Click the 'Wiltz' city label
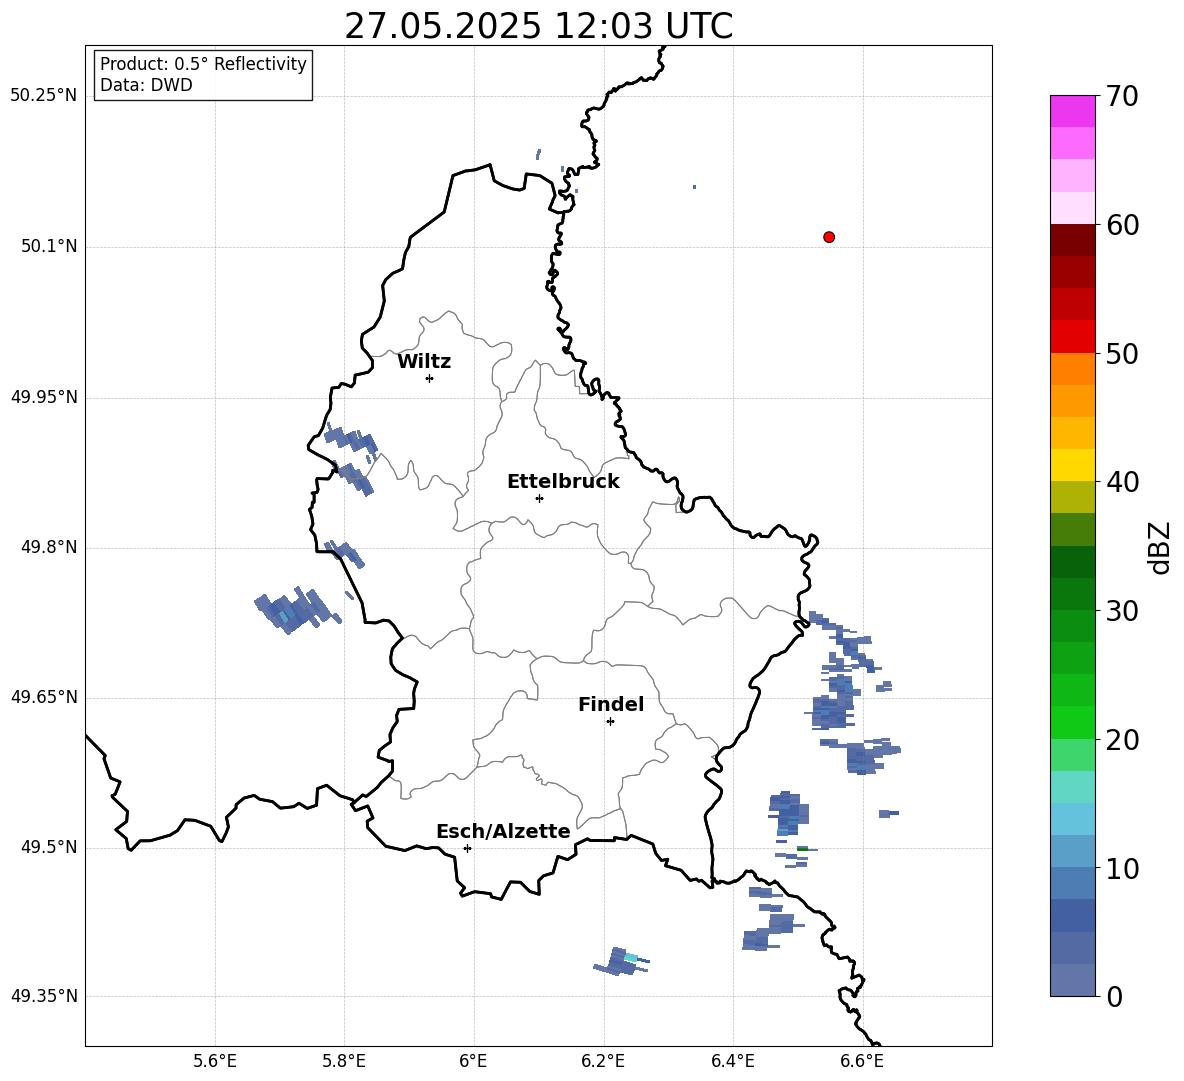 point(424,362)
